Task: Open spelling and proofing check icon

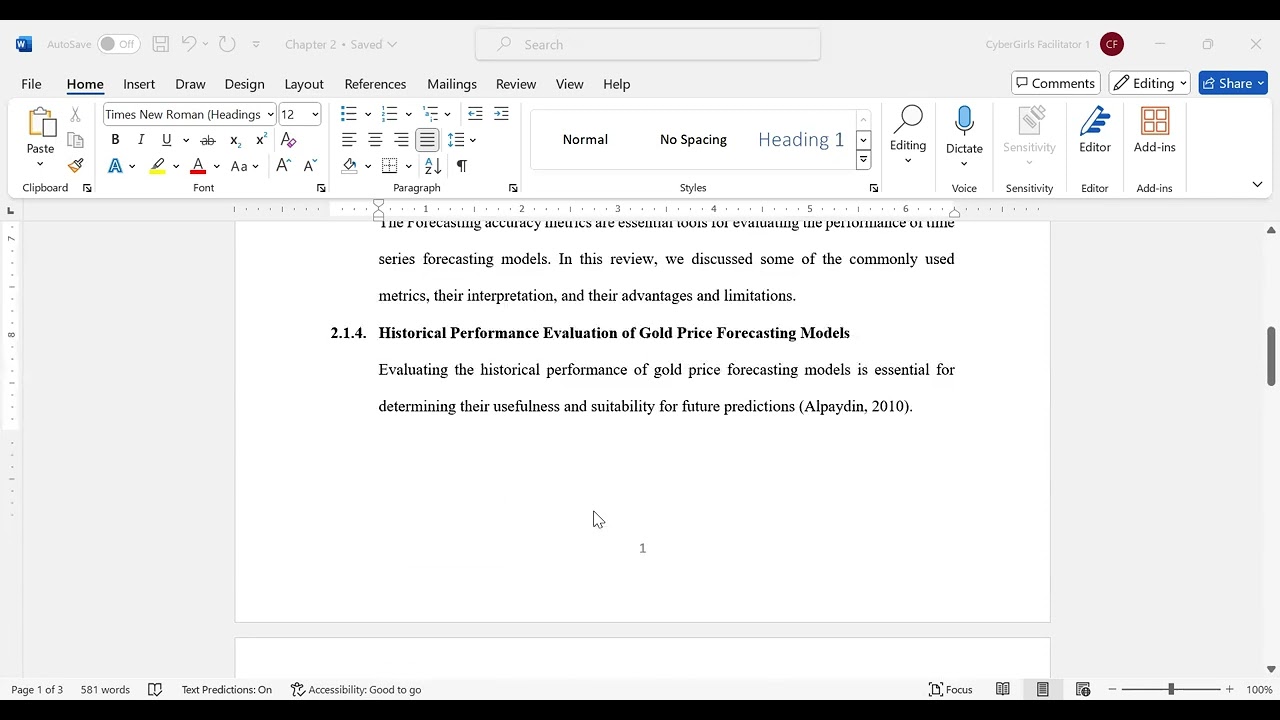Action: (155, 689)
